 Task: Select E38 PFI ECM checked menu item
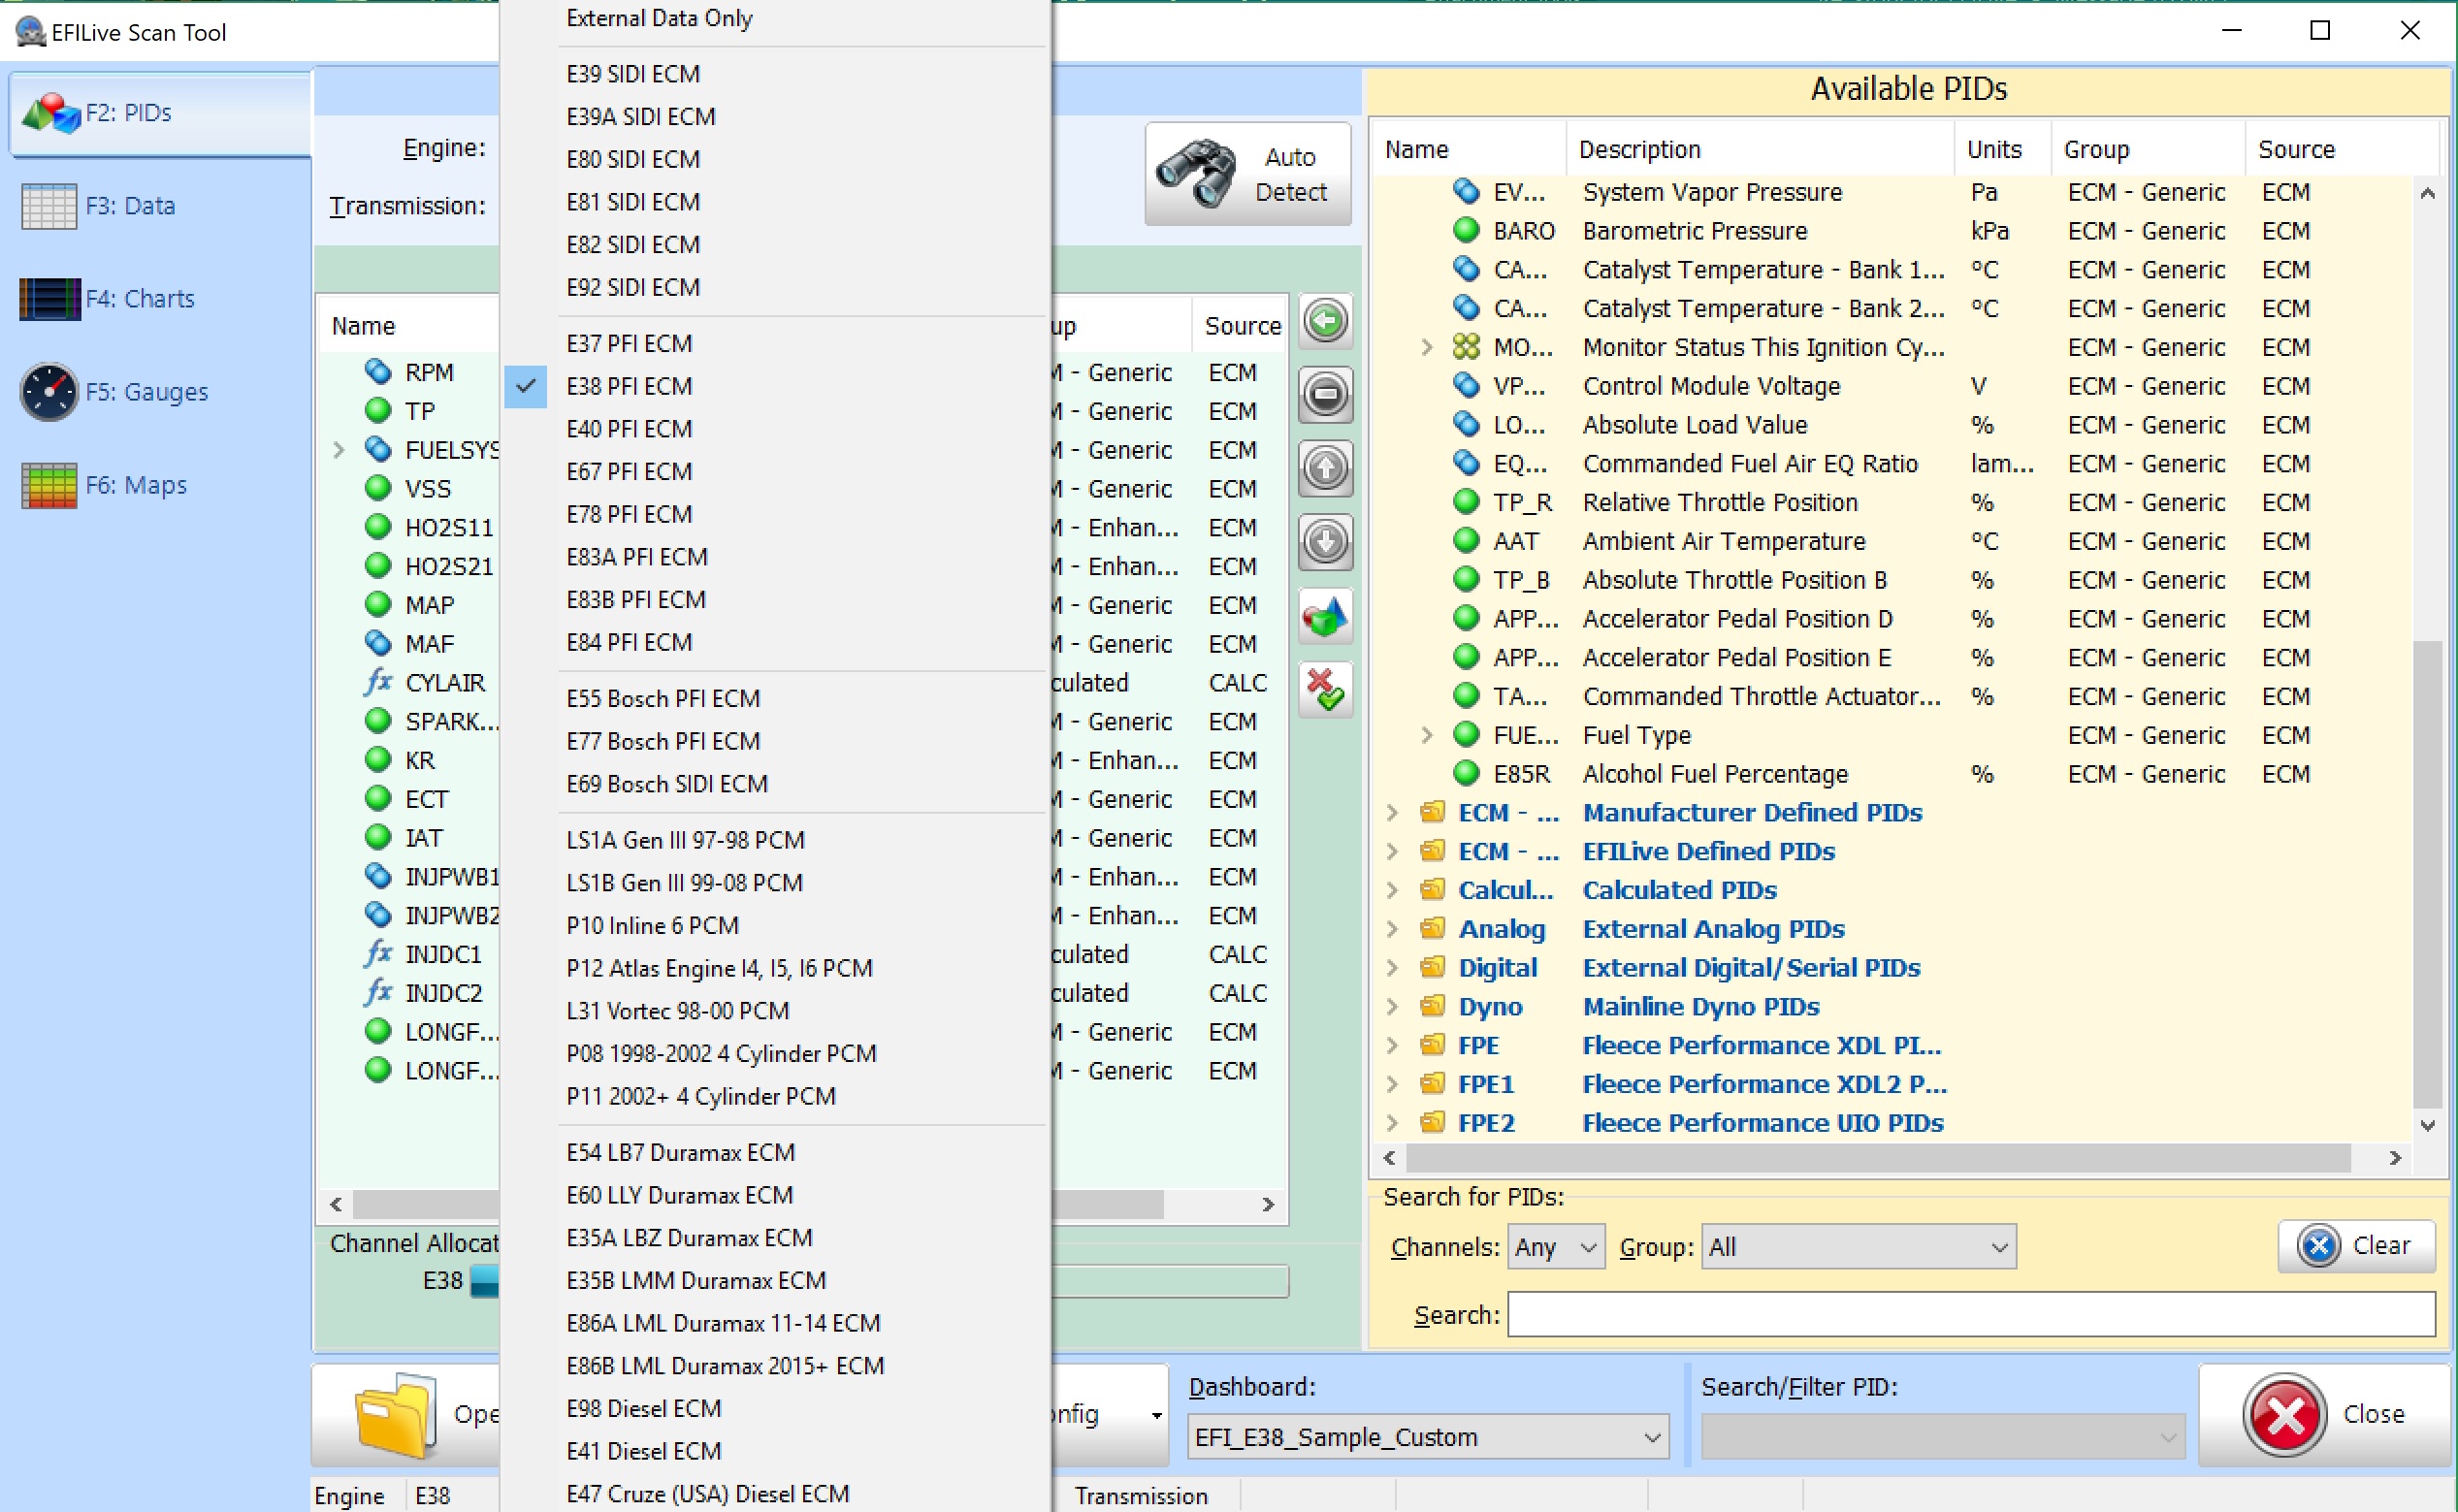pos(775,386)
